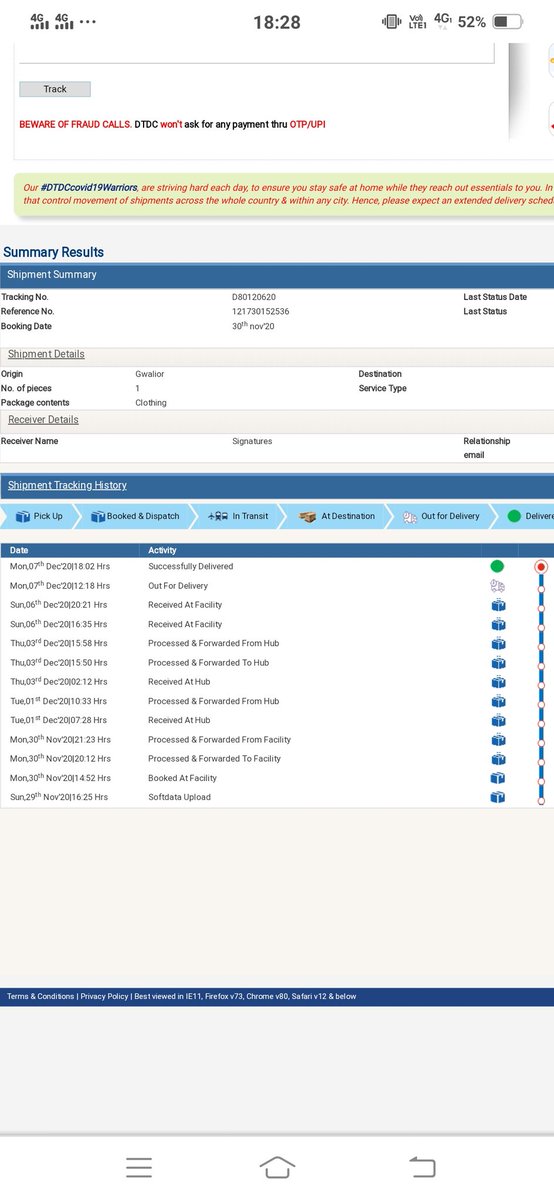Select the Out for Delivery status step
This screenshot has height=1200, width=554.
click(x=441, y=516)
